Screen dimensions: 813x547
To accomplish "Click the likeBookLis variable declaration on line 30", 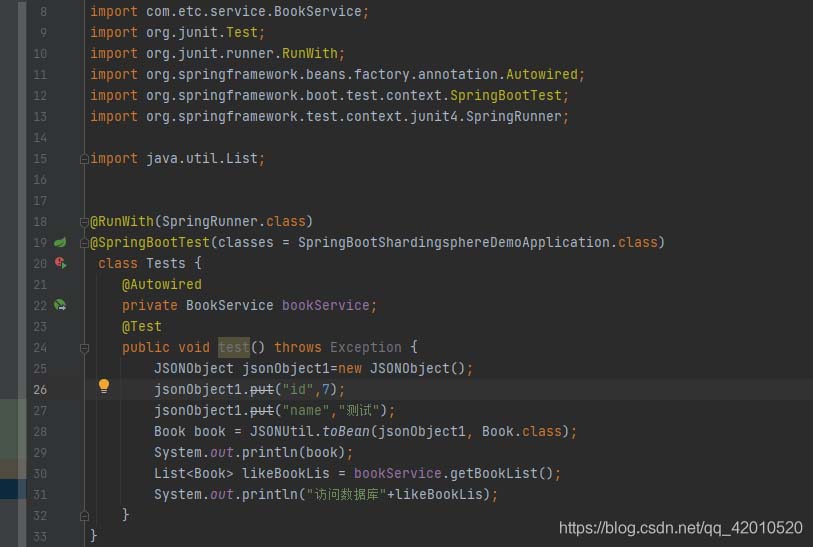I will [285, 473].
